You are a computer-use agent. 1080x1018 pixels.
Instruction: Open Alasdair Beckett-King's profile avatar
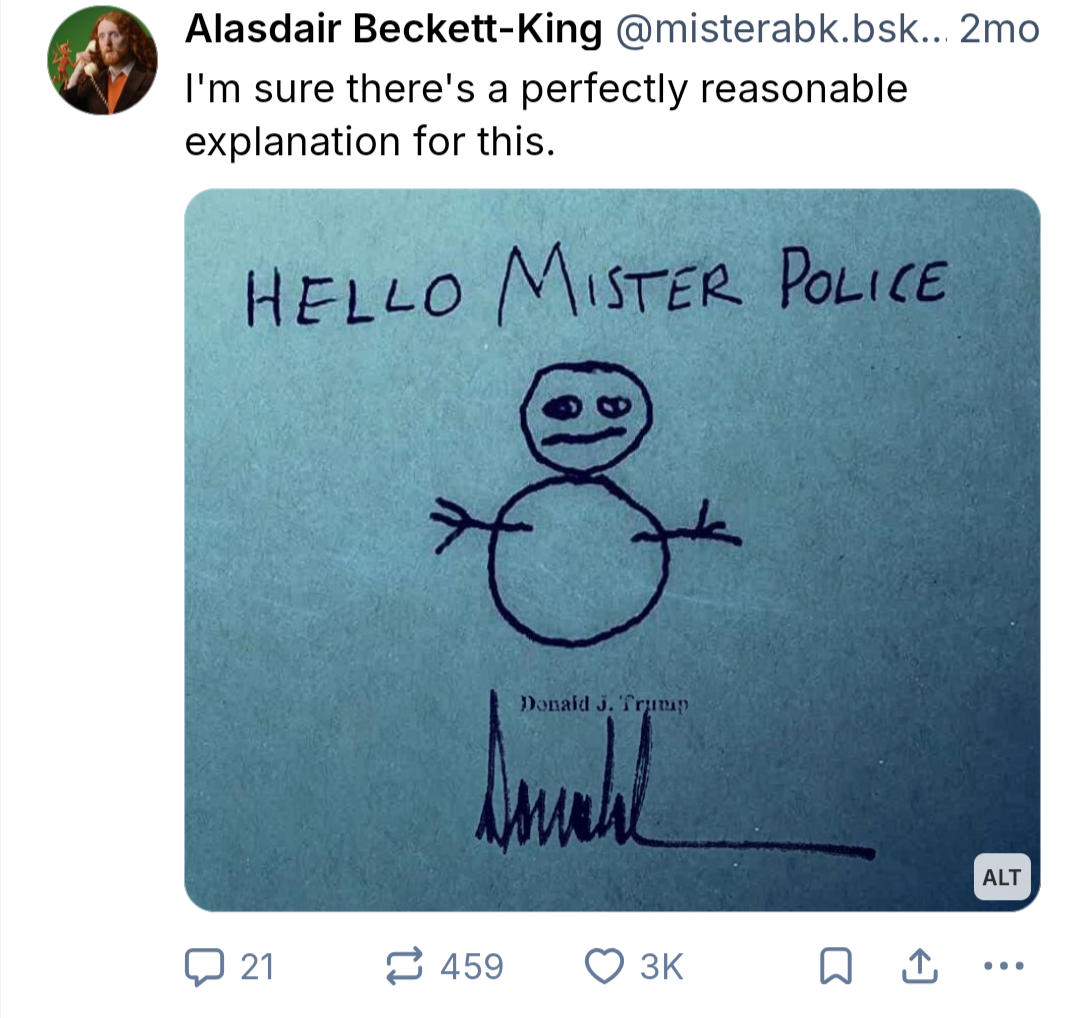click(102, 60)
